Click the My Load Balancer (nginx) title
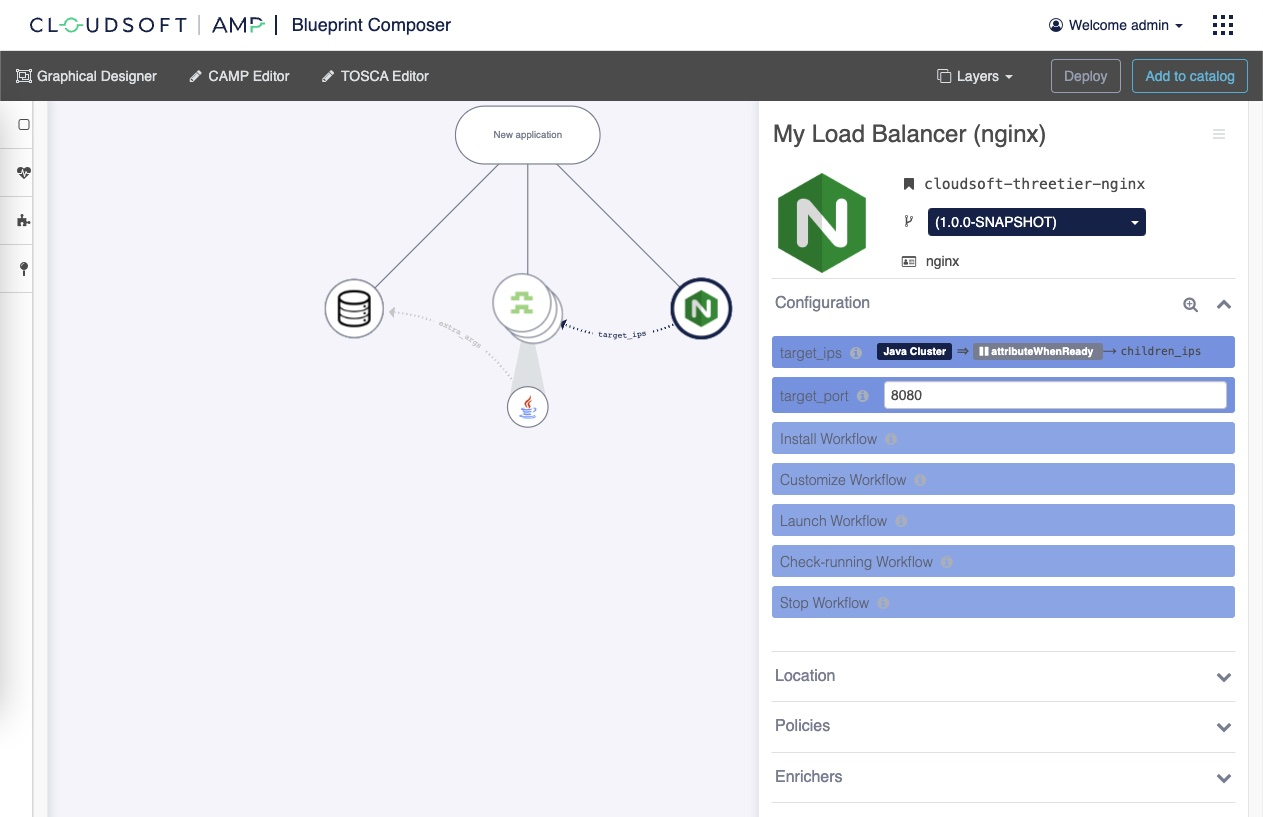1263x817 pixels. click(909, 134)
